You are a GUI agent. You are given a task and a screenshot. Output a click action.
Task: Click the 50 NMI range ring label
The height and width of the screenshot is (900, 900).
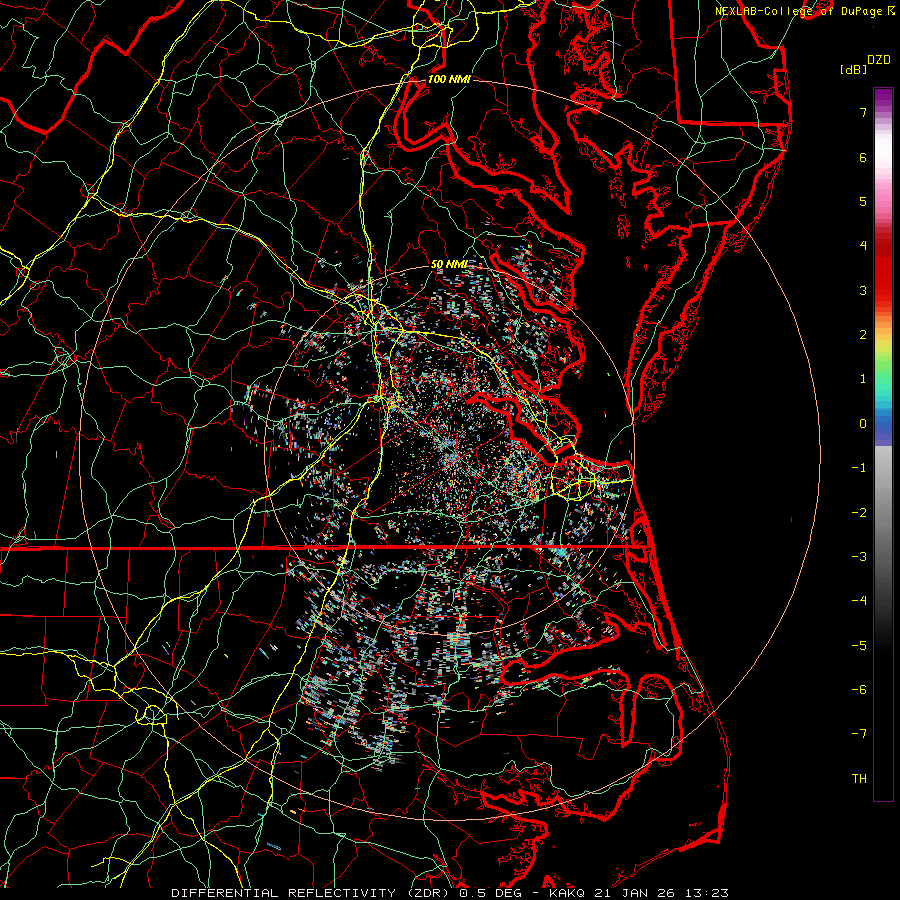pos(449,265)
